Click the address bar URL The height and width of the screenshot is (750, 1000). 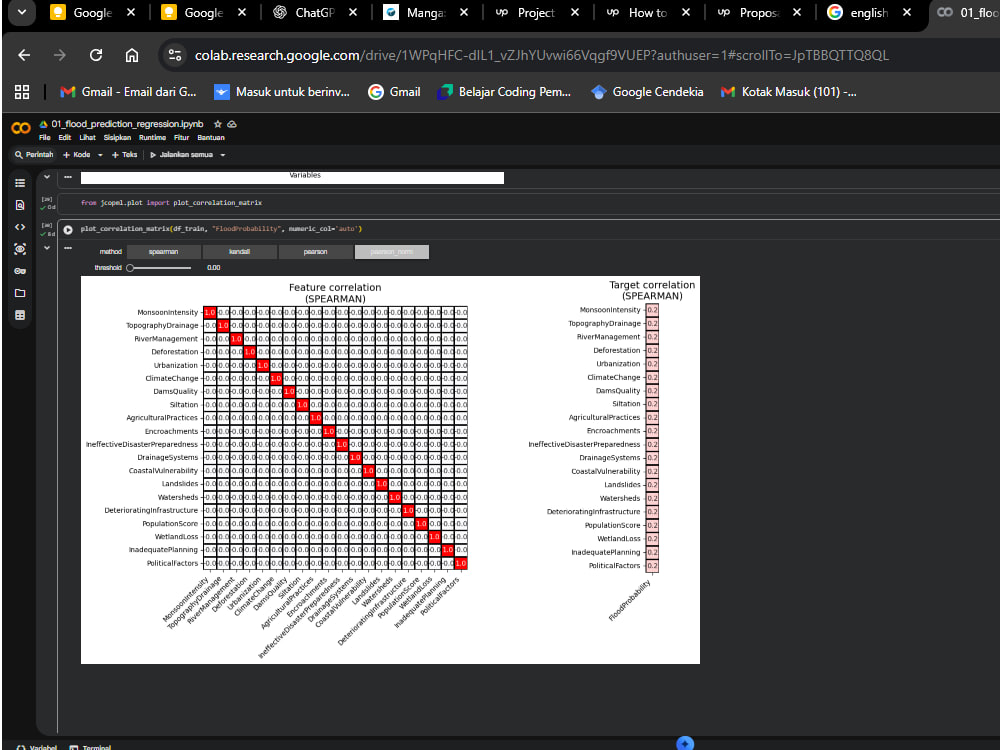click(x=541, y=55)
